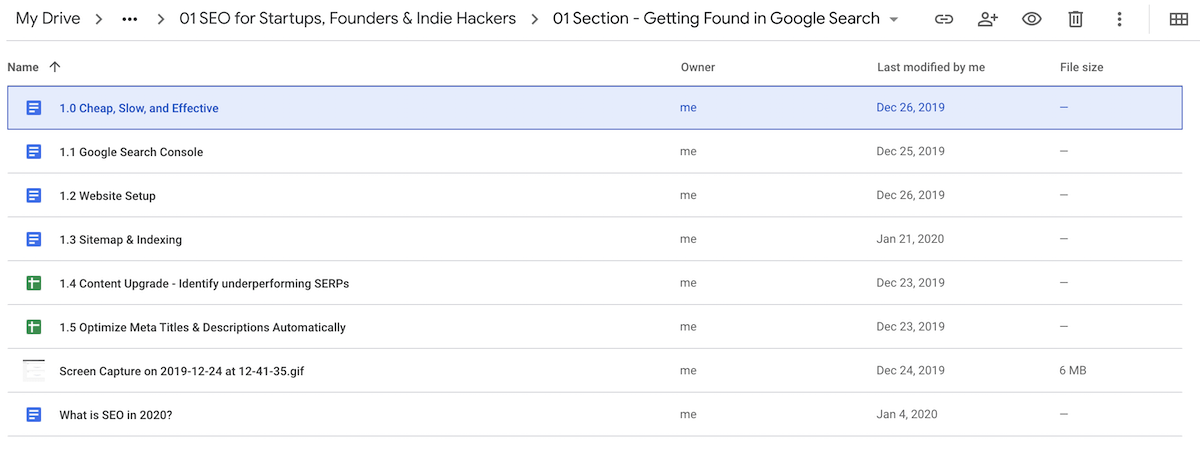Select the 1.2 Website Setup document
Screen dimensions: 1200x452
(107, 196)
